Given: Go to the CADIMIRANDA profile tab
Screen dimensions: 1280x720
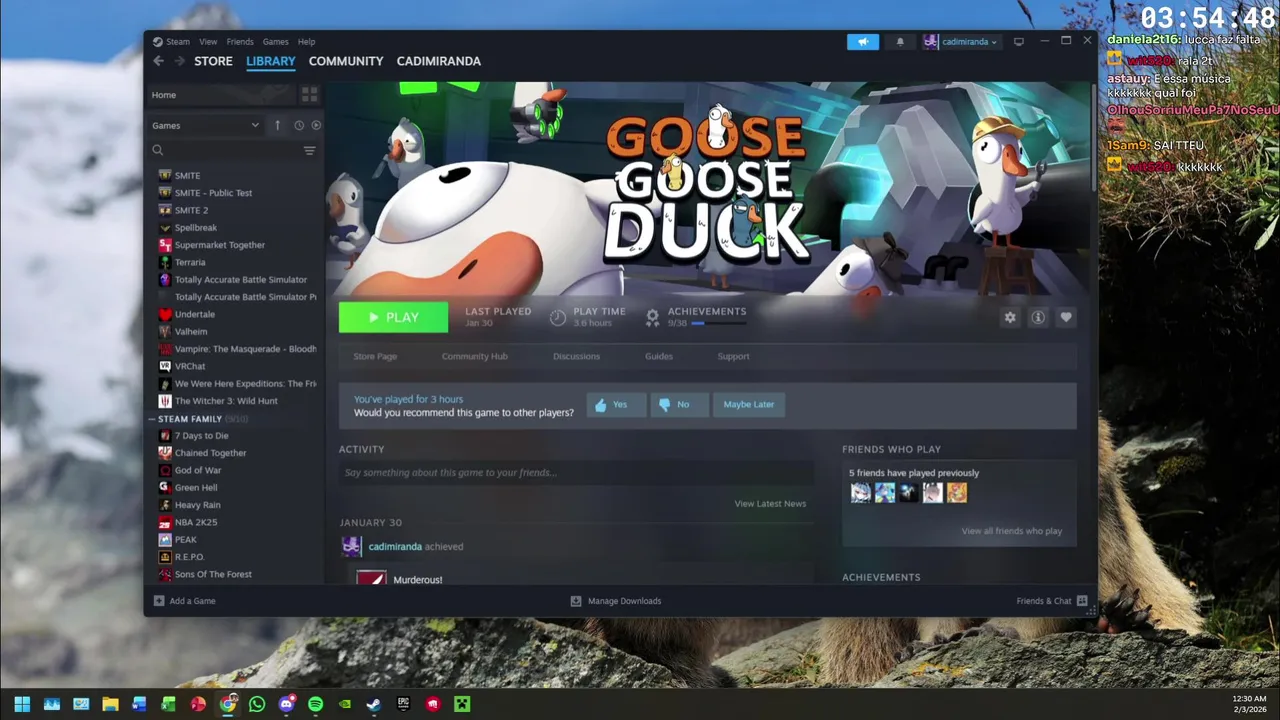Looking at the screenshot, I should click(x=439, y=61).
